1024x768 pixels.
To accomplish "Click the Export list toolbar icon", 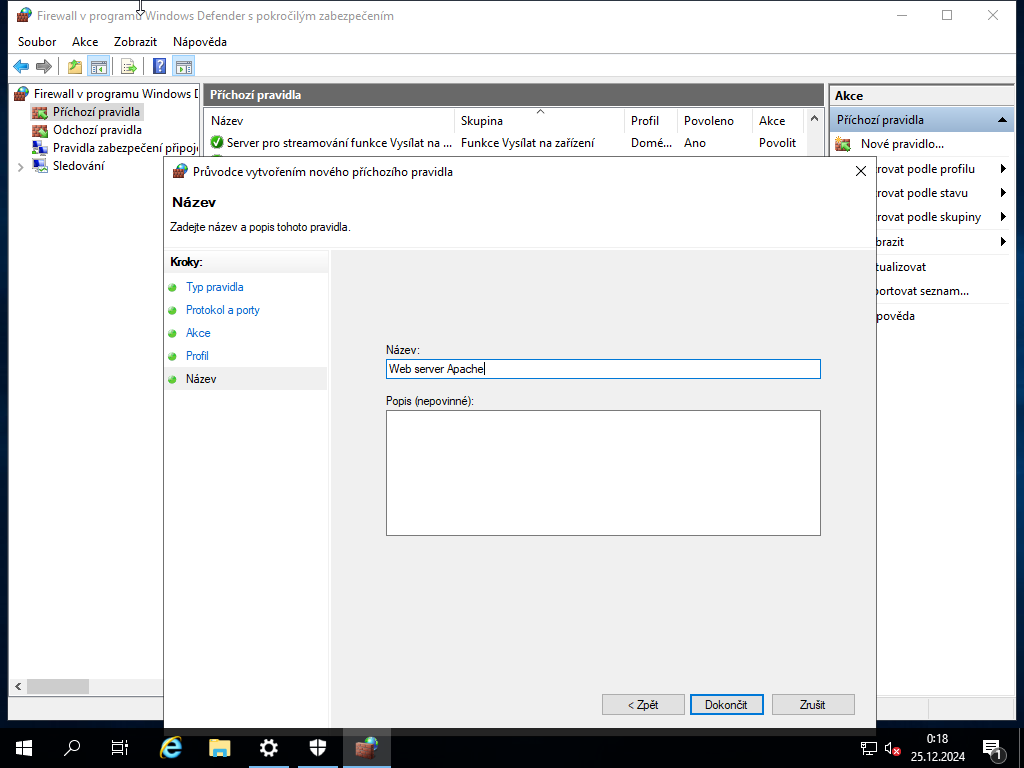I will click(129, 66).
